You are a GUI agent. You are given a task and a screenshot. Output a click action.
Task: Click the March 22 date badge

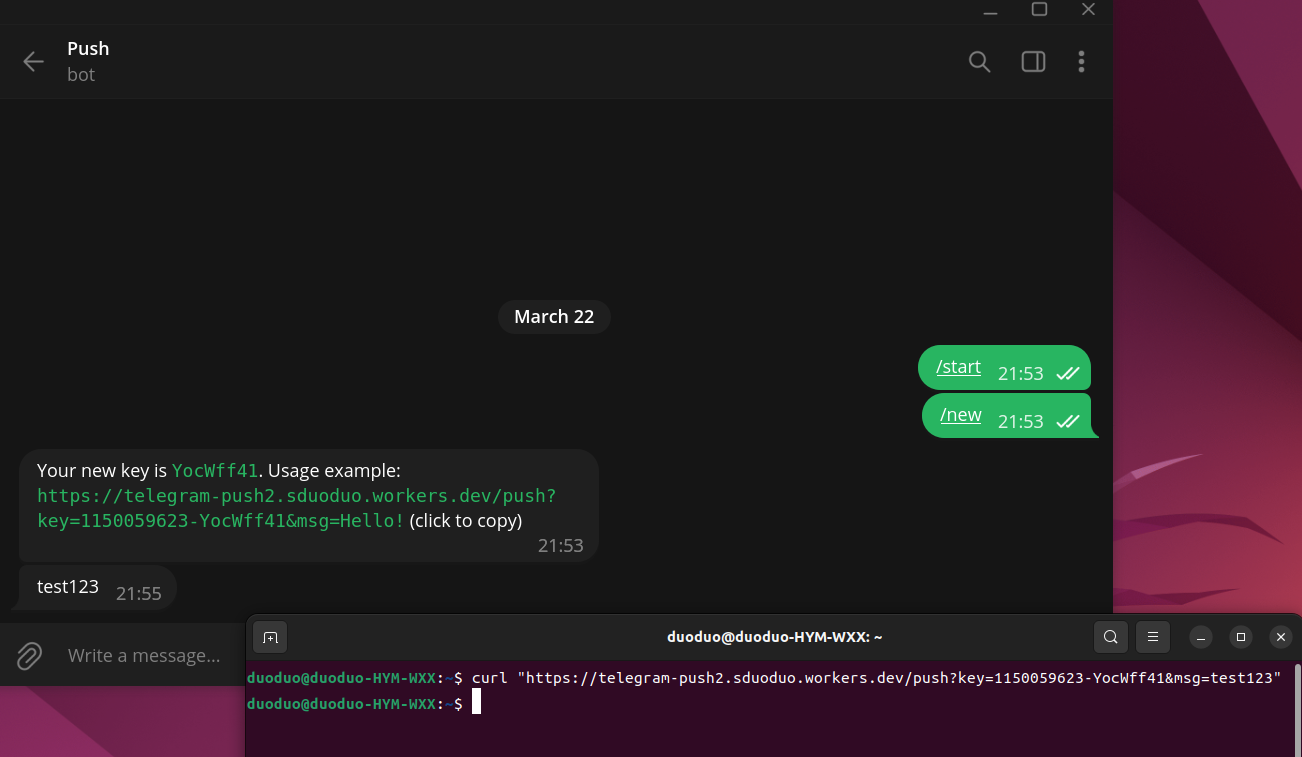click(554, 317)
